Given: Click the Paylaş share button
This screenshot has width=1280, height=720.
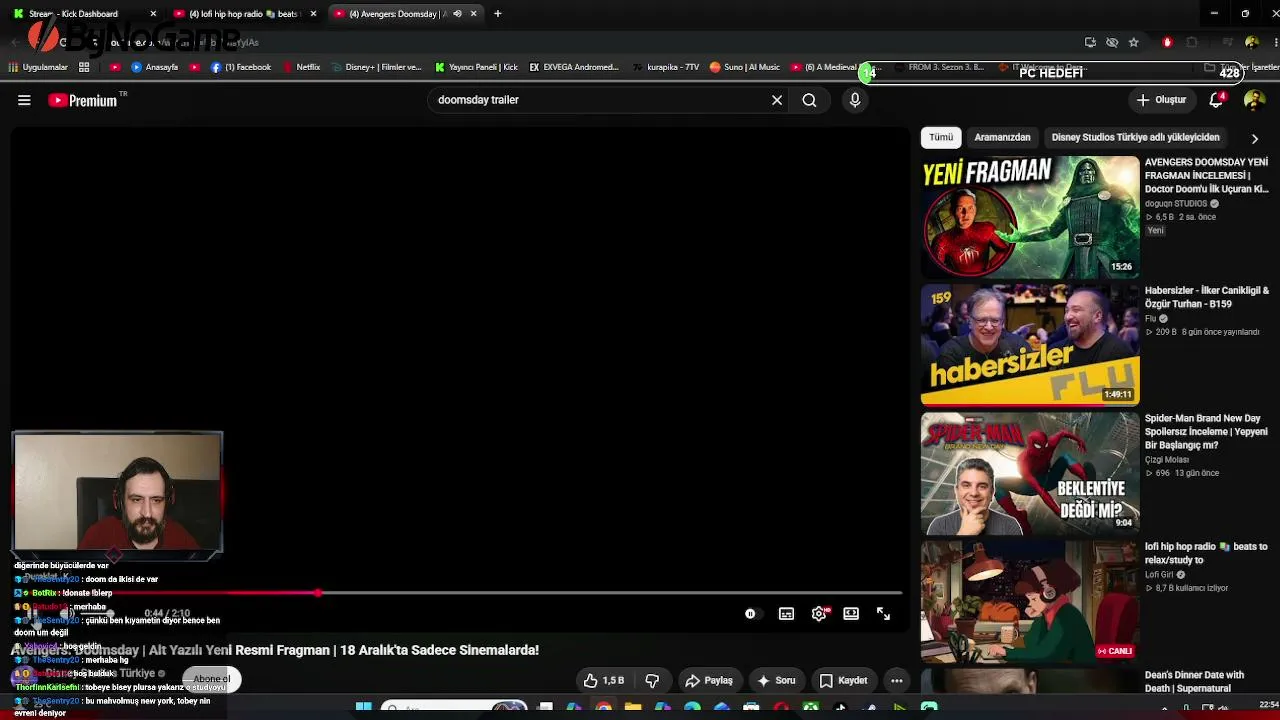Looking at the screenshot, I should tap(709, 681).
